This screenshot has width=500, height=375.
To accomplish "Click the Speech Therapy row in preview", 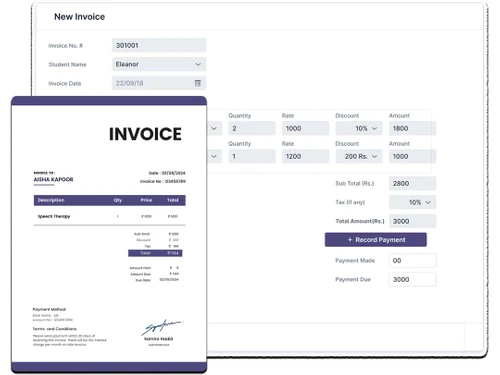I will pos(110,216).
